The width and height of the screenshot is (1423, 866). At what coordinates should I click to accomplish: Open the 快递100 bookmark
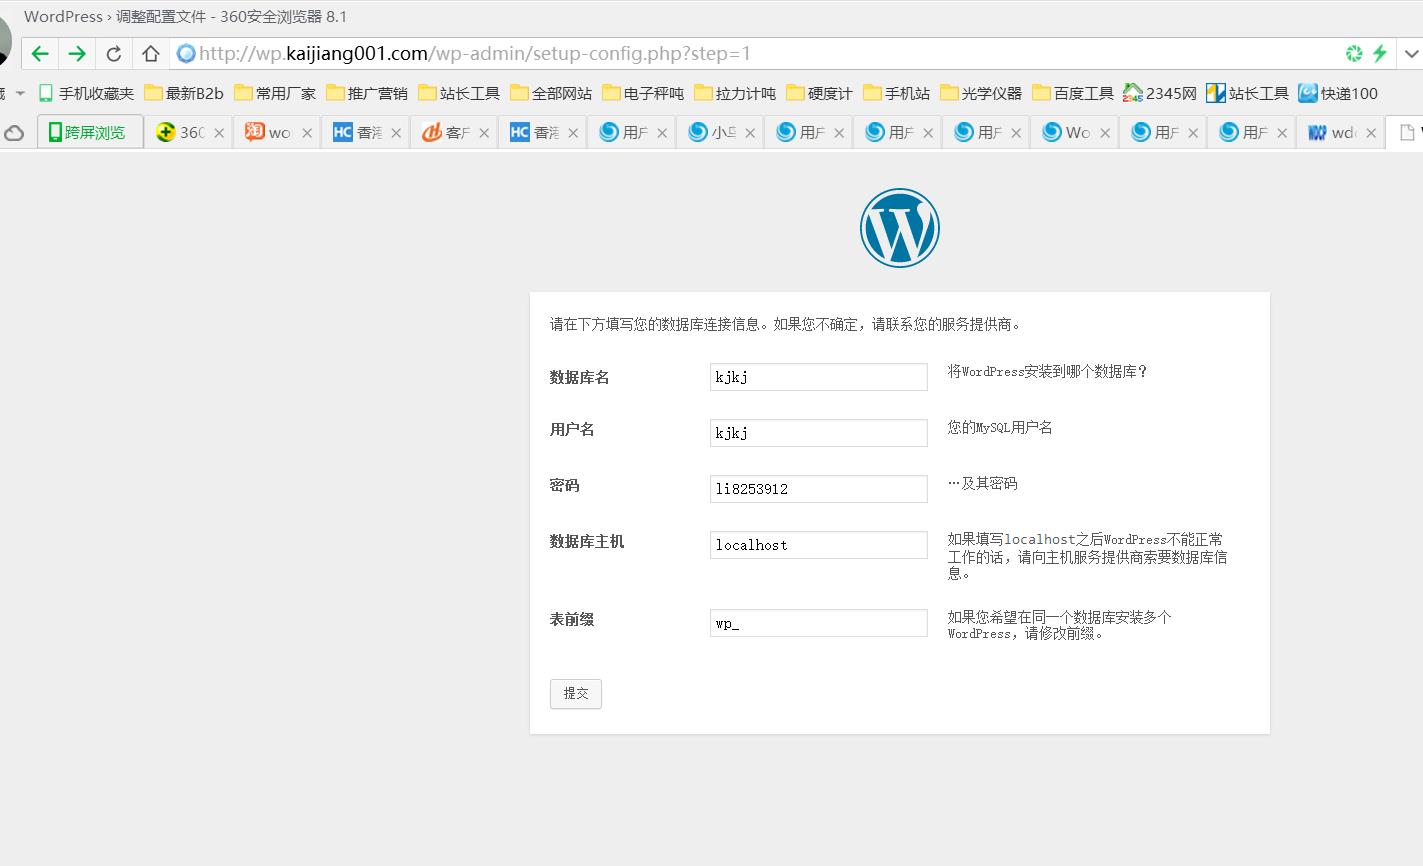click(x=1338, y=93)
